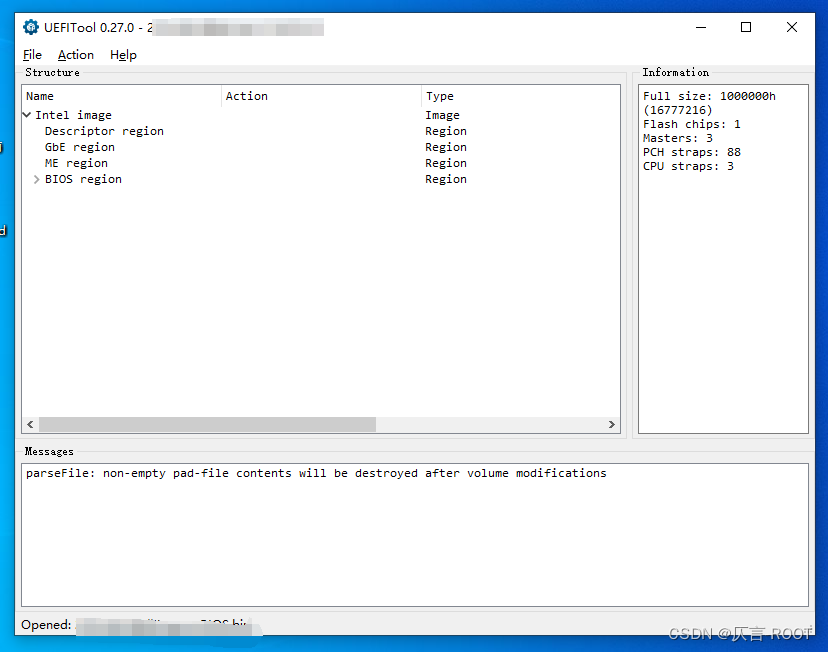Click the Region type cell of ME region
Screen dimensions: 828x652
click(x=446, y=163)
